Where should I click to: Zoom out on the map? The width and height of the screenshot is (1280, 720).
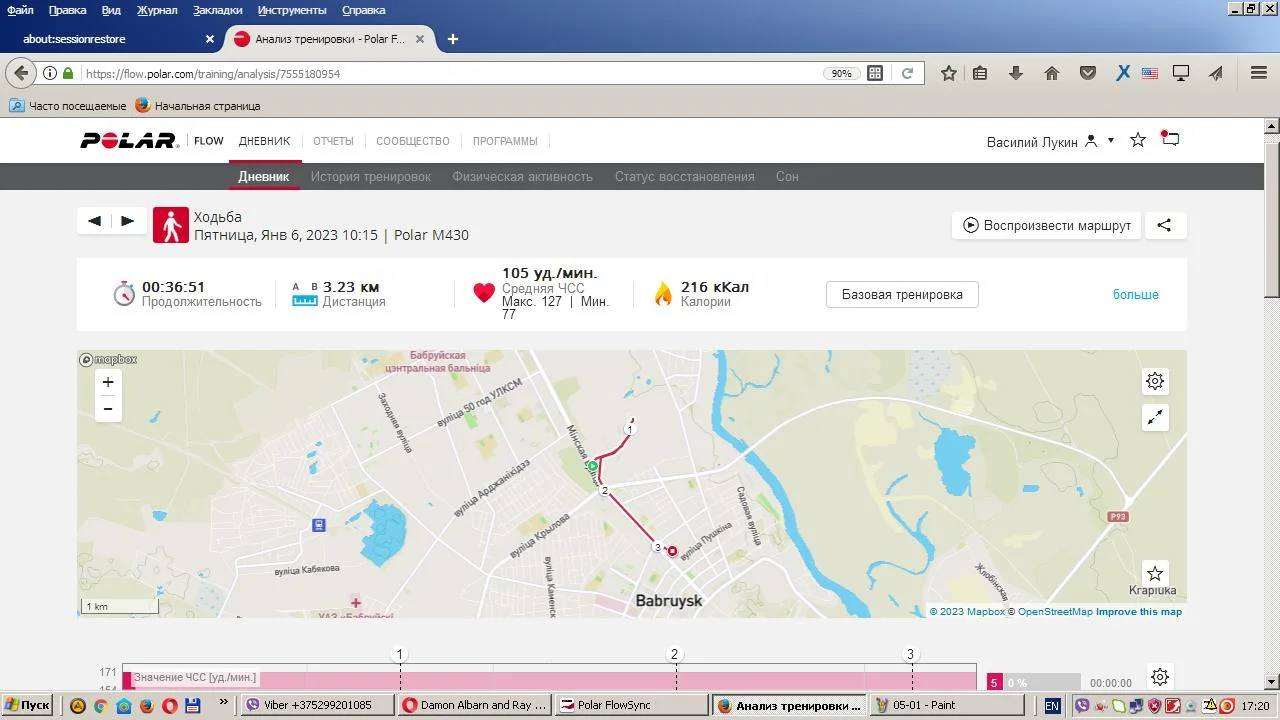click(x=108, y=409)
